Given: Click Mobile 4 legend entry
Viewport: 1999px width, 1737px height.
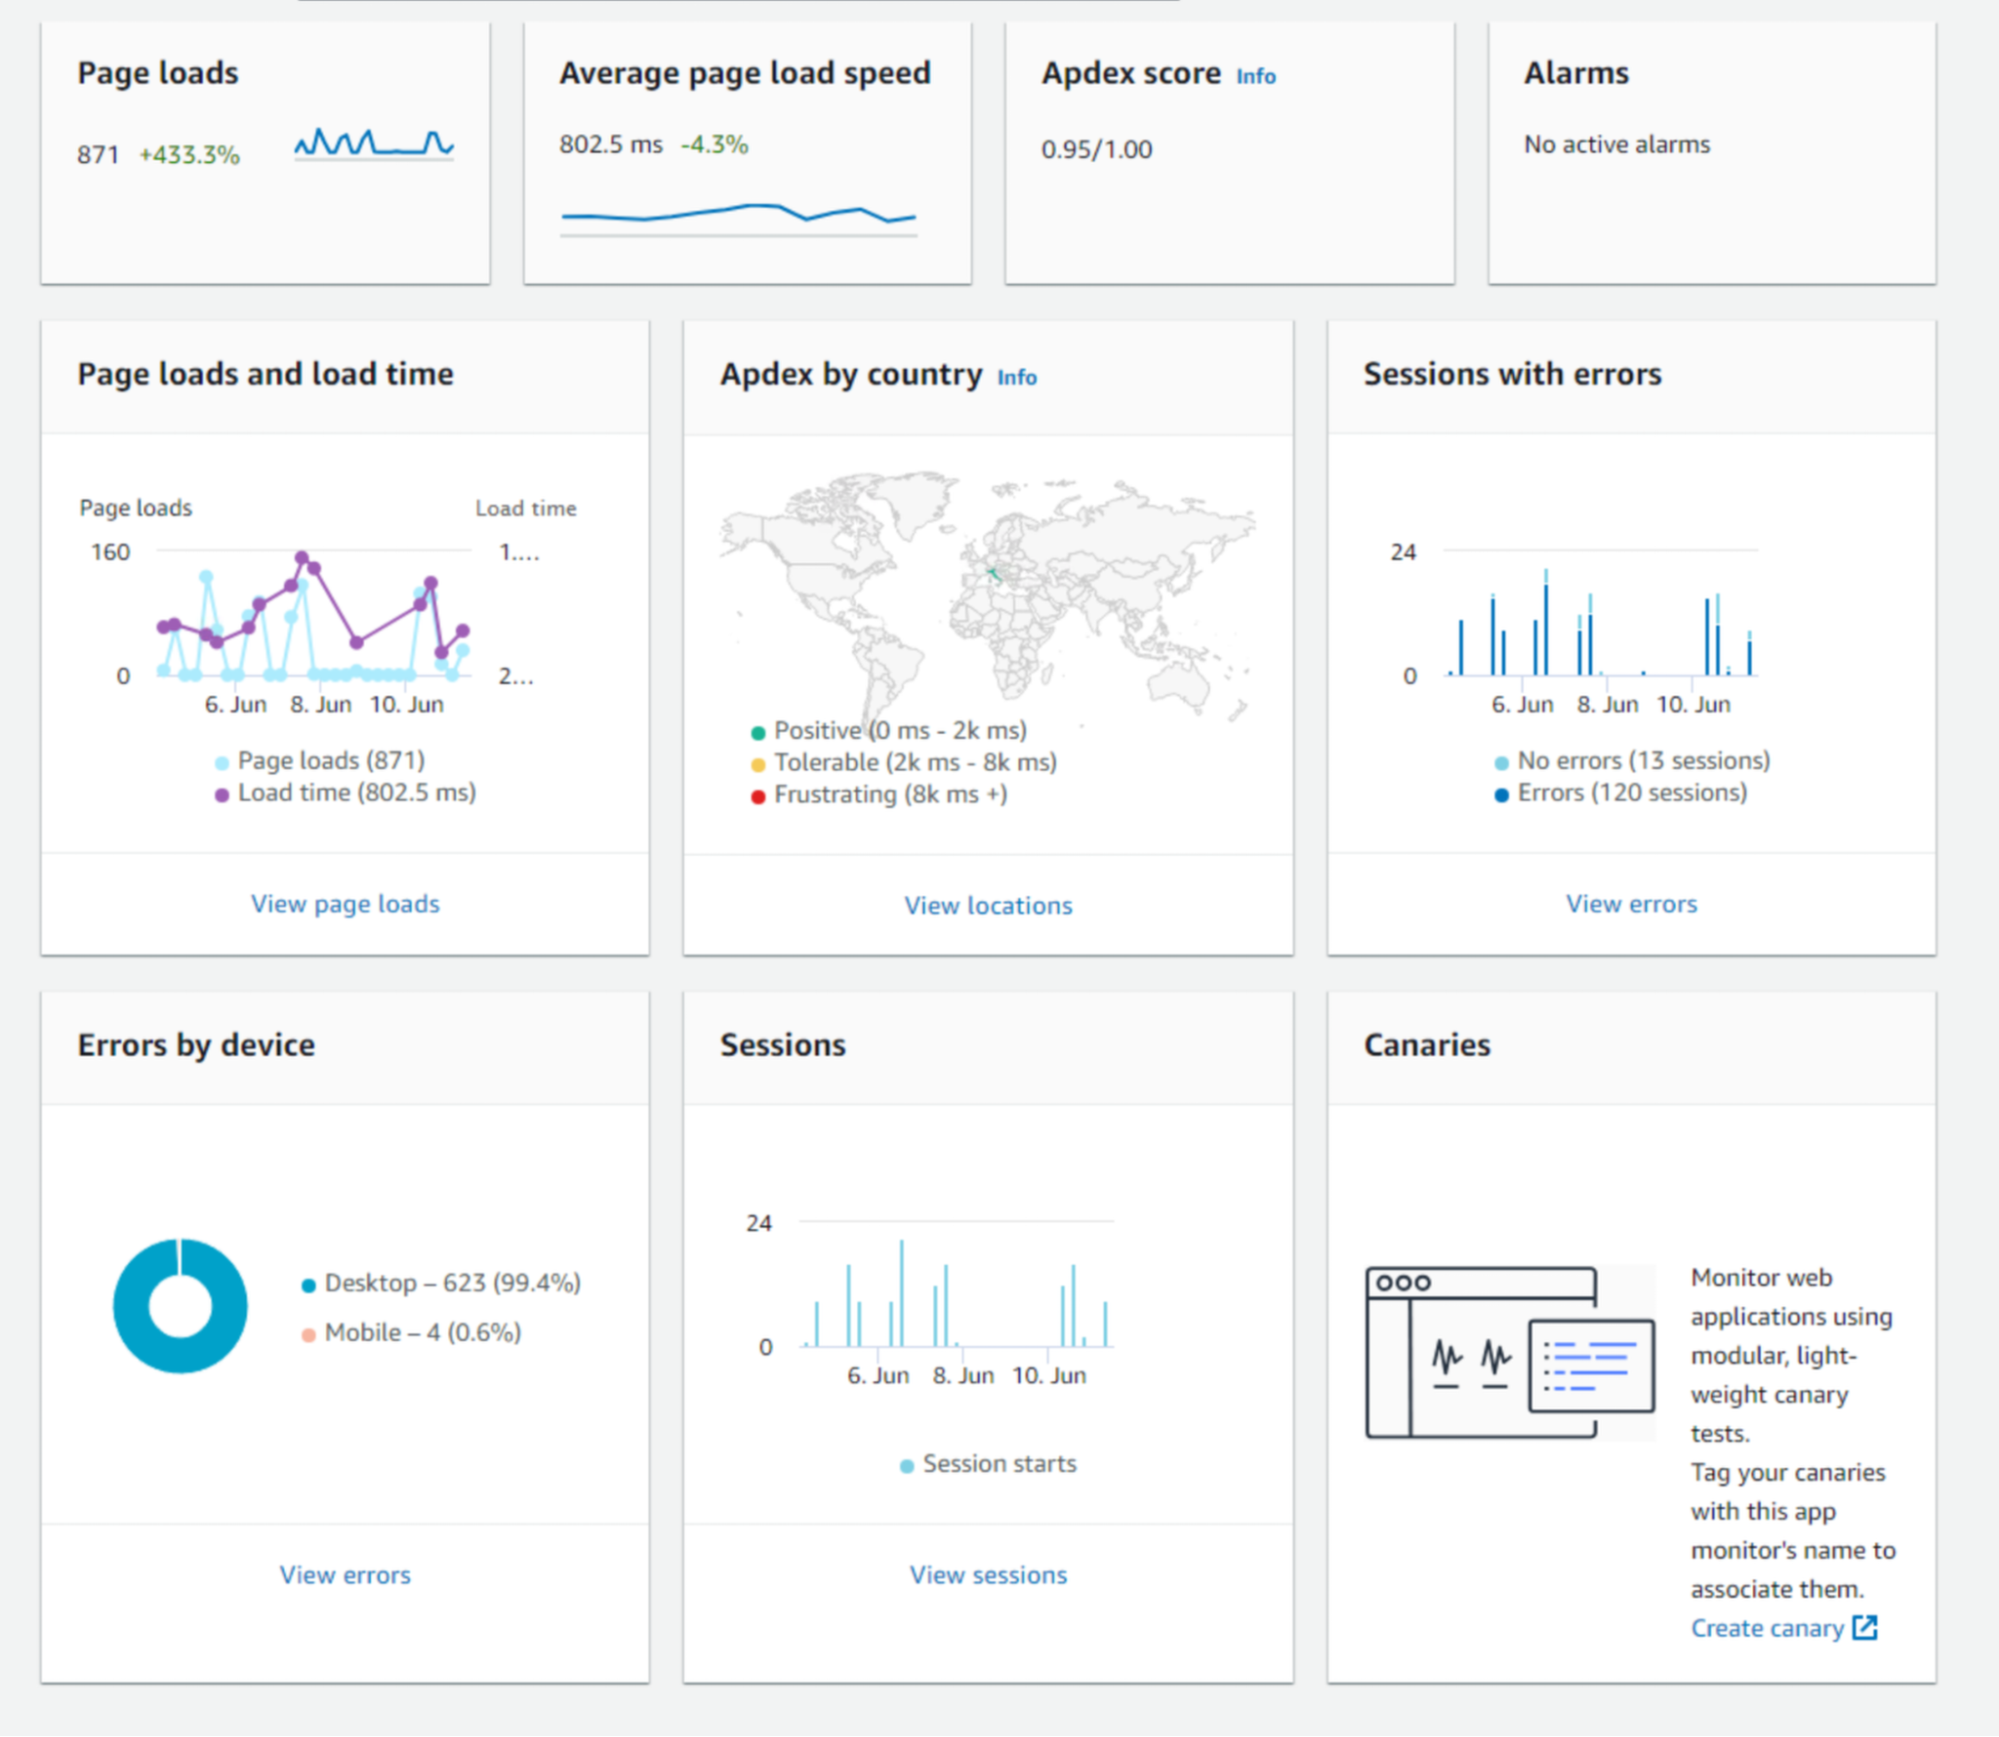Looking at the screenshot, I should pyautogui.click(x=422, y=1333).
